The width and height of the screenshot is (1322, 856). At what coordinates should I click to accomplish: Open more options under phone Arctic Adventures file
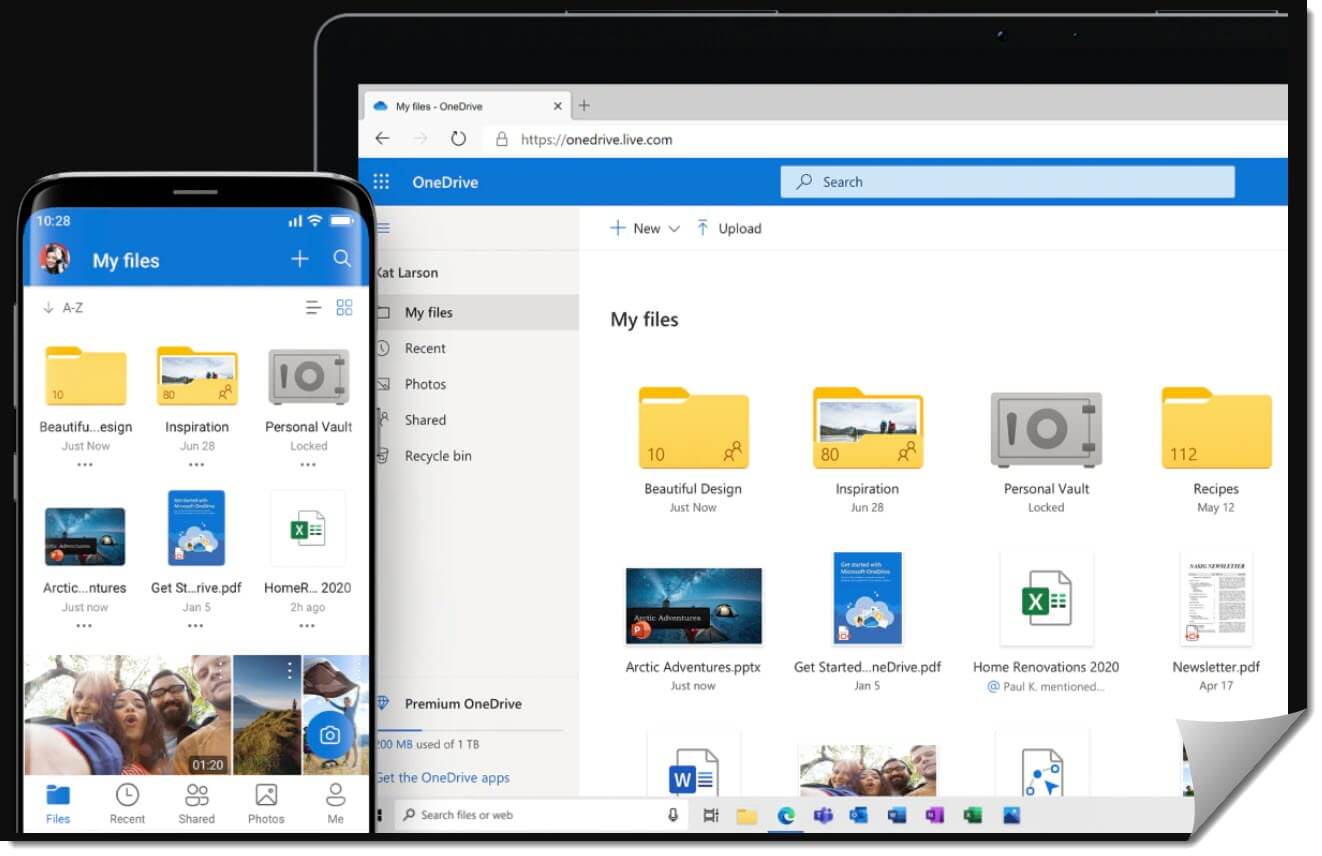[85, 626]
